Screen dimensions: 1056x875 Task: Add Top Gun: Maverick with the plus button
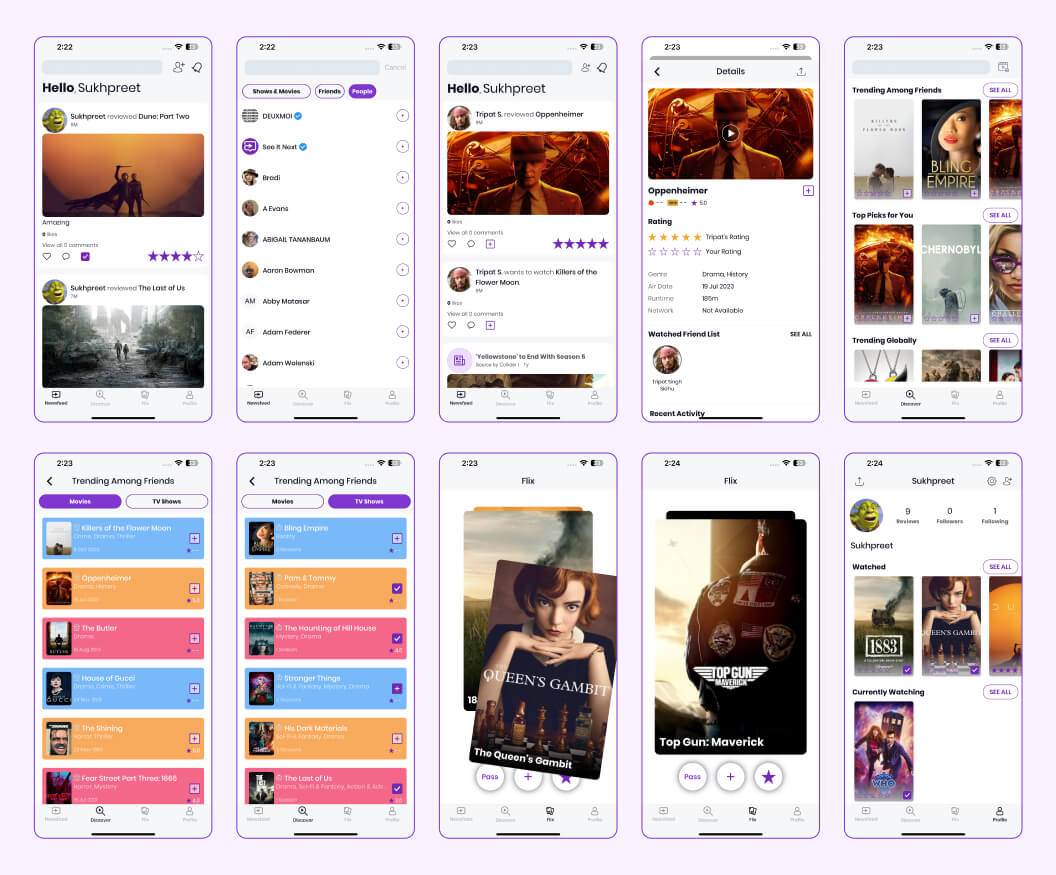730,777
